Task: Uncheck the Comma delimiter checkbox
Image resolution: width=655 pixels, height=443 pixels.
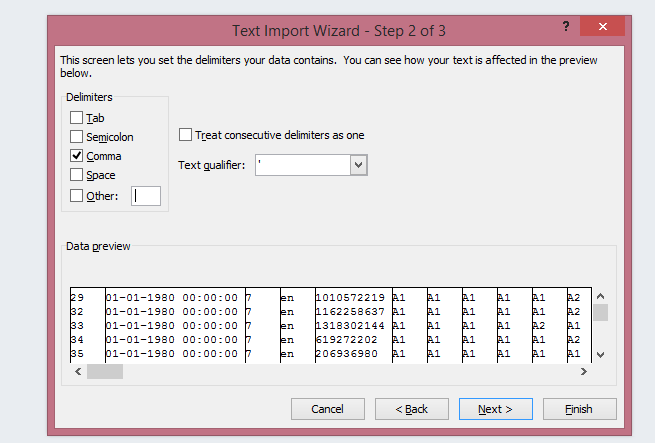Action: pyautogui.click(x=77, y=156)
